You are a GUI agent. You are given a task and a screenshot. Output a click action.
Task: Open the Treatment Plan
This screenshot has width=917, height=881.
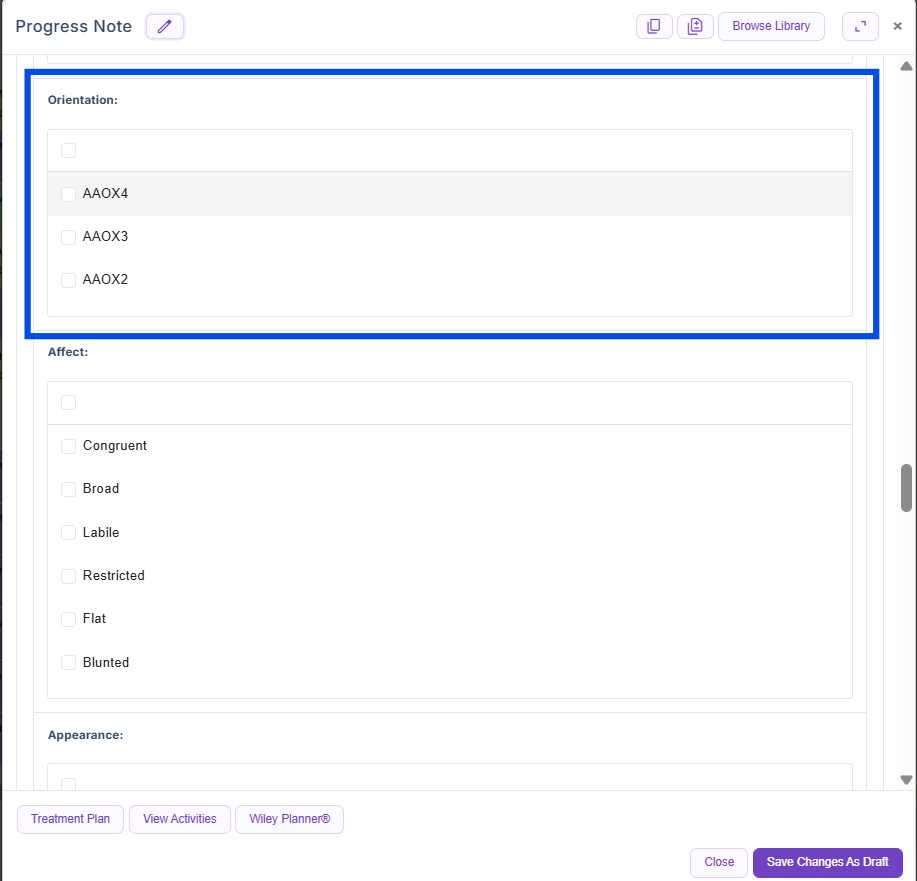pyautogui.click(x=70, y=819)
